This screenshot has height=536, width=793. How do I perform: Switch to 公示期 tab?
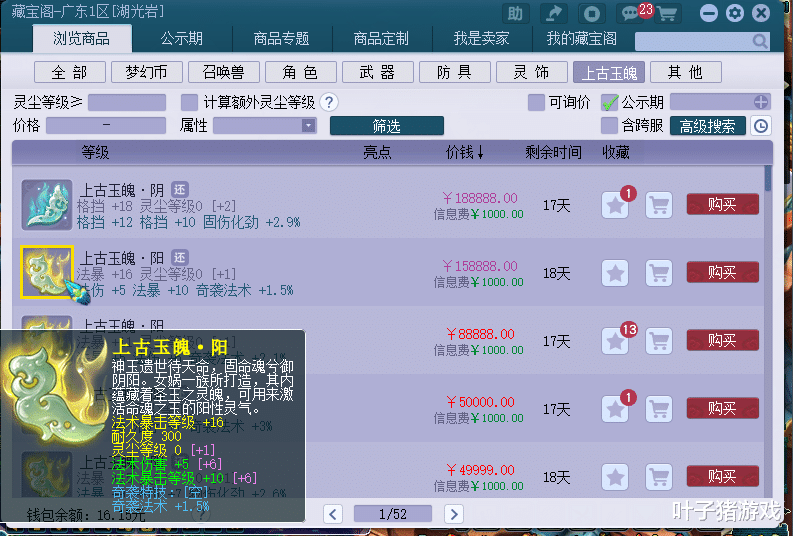[182, 38]
